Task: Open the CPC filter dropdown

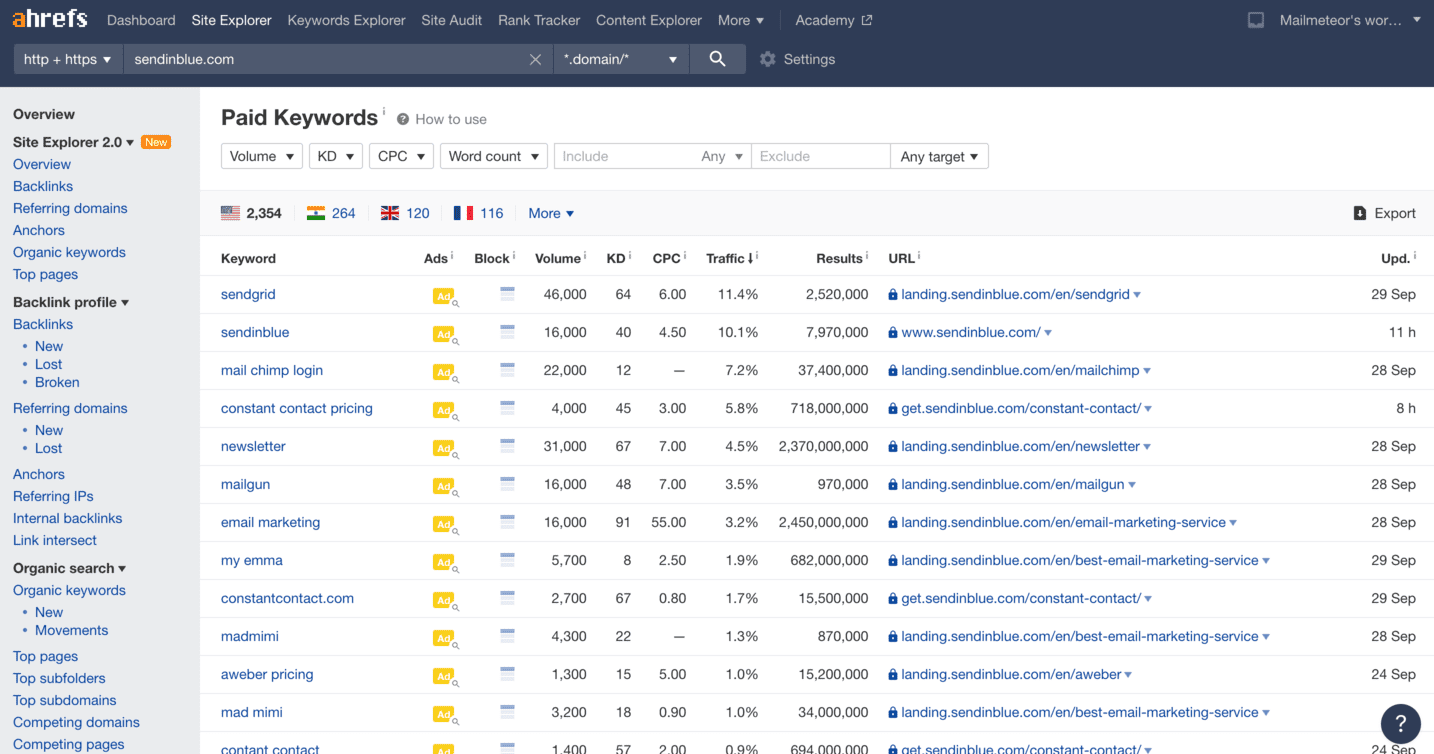Action: (x=400, y=156)
